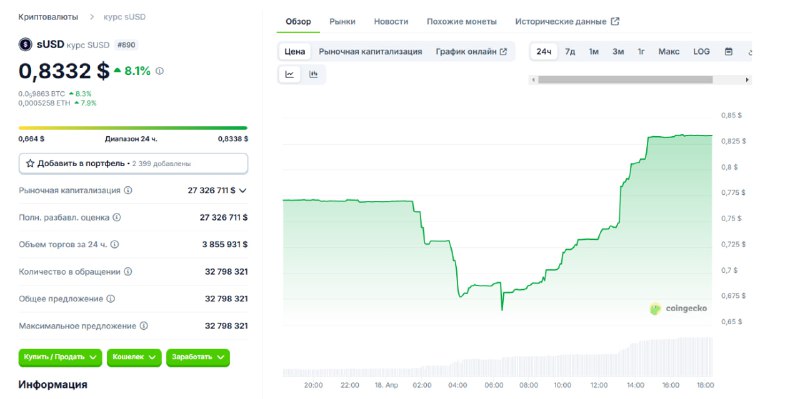Image resolution: width=800 pixels, height=399 pixels.
Task: Expand the Купить / Продать dropdown
Action: click(x=60, y=357)
